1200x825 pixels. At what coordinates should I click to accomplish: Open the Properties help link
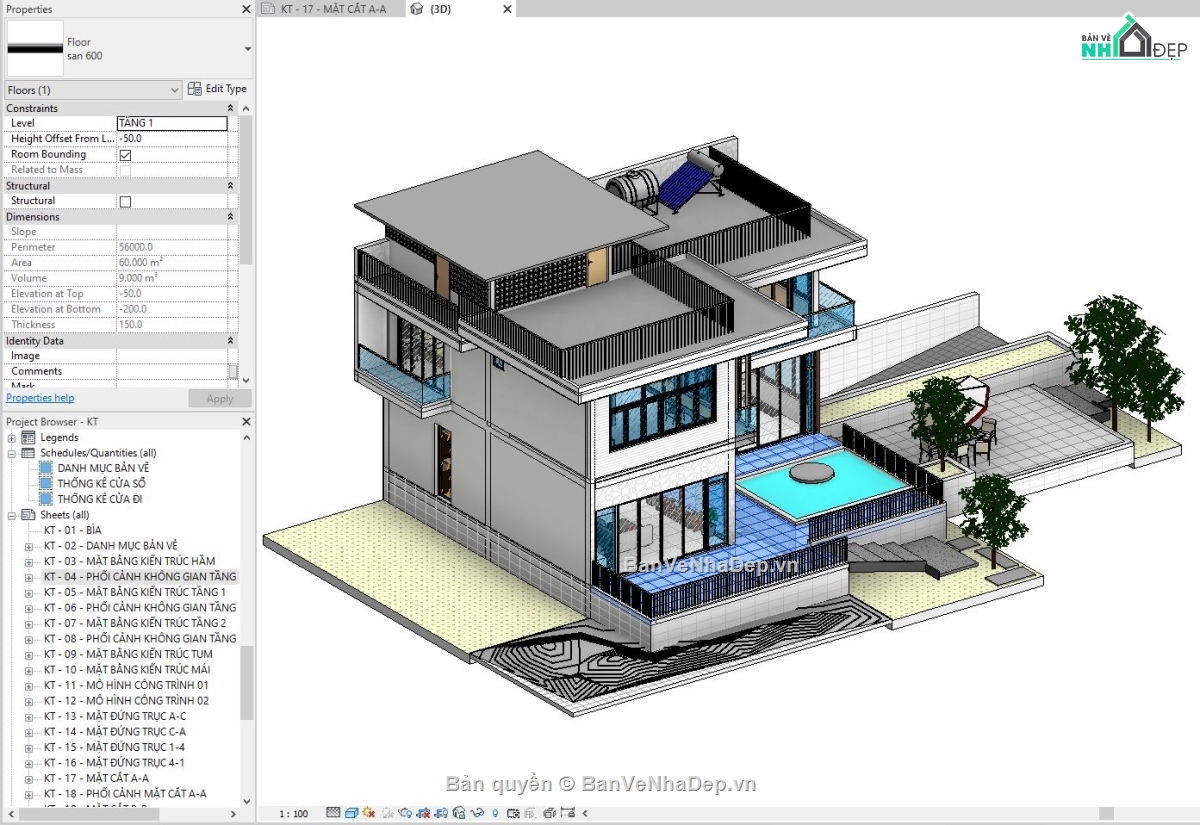40,398
